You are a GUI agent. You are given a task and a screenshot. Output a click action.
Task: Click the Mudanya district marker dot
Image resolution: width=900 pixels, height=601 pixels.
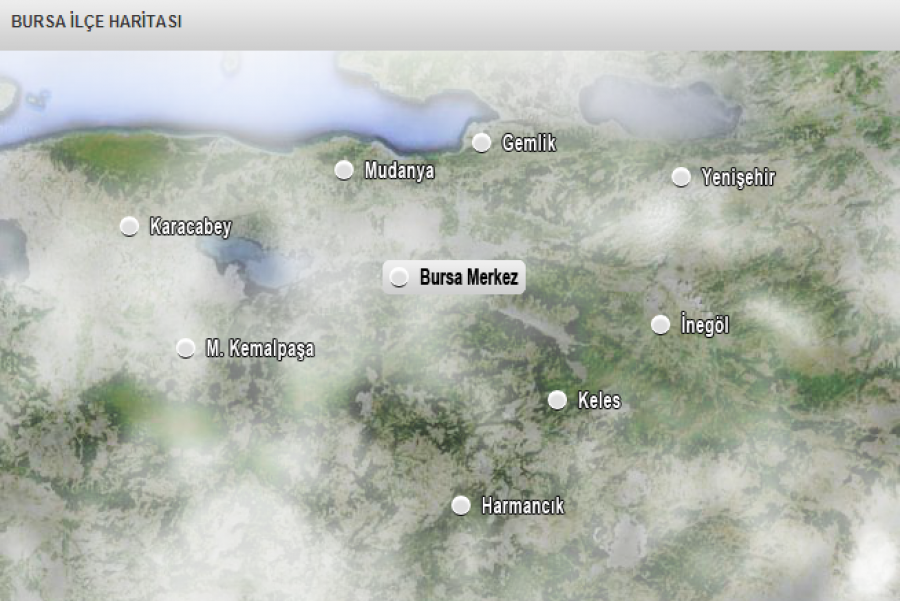pyautogui.click(x=344, y=170)
